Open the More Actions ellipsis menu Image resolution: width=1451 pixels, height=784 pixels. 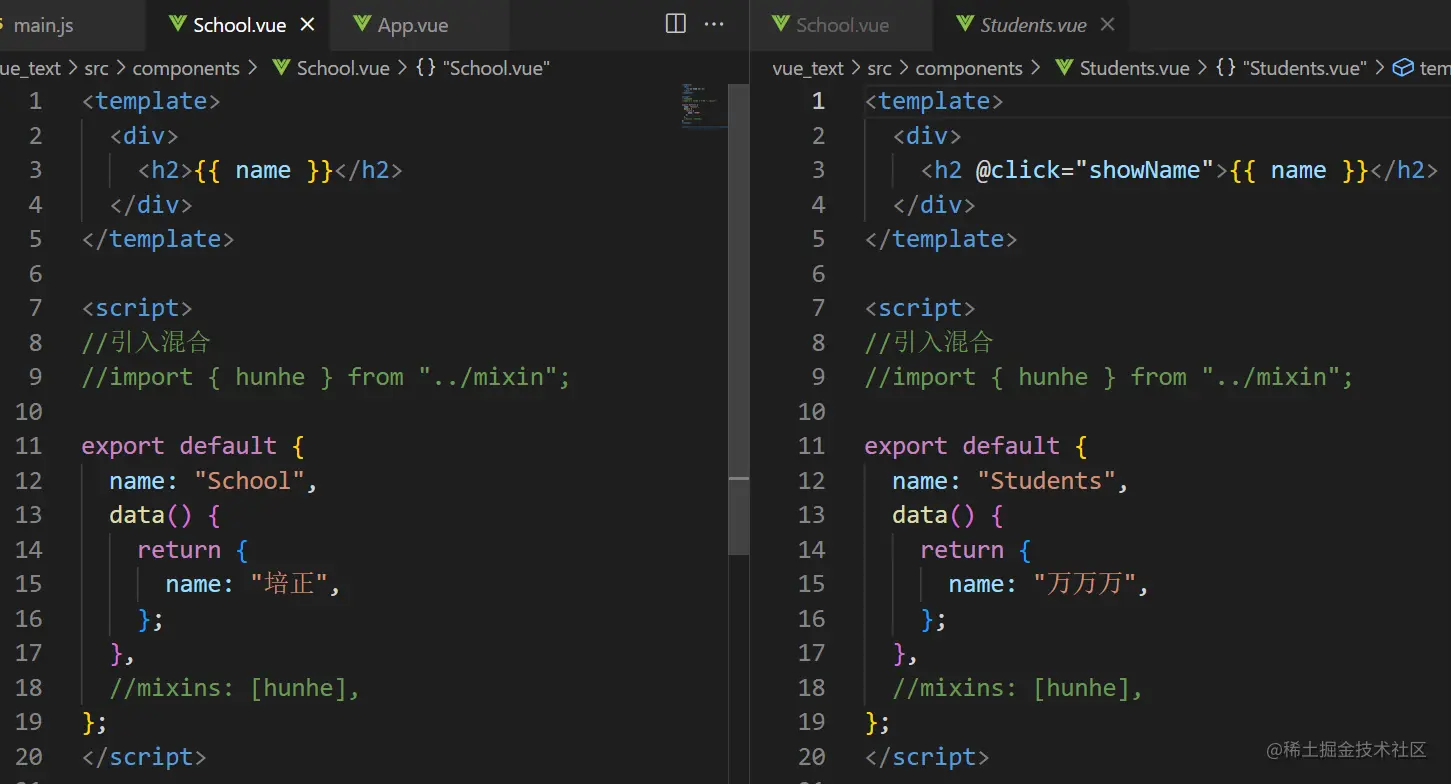click(x=714, y=24)
